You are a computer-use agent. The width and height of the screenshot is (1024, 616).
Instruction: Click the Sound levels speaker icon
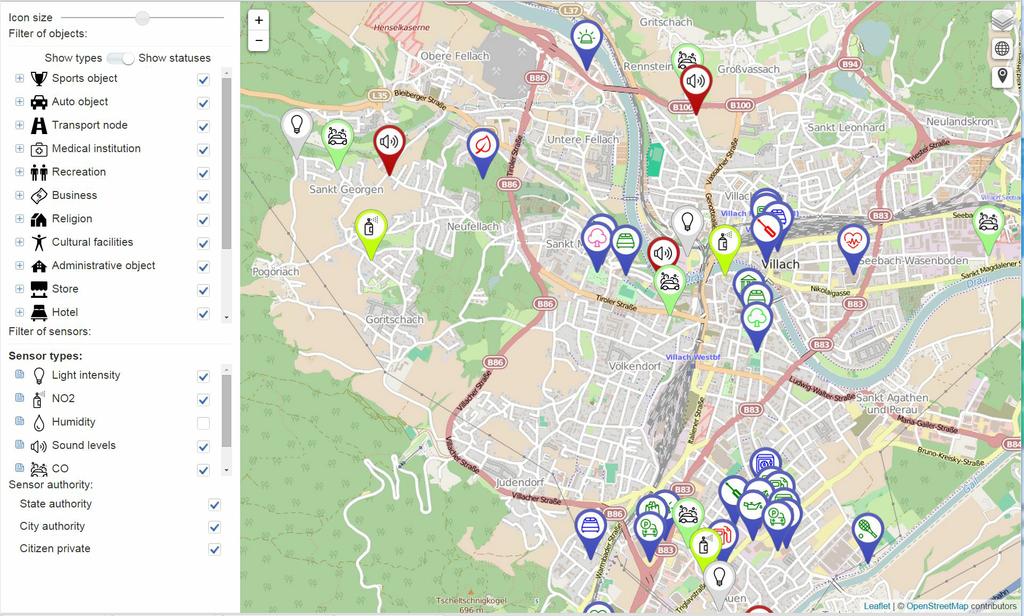tap(38, 444)
